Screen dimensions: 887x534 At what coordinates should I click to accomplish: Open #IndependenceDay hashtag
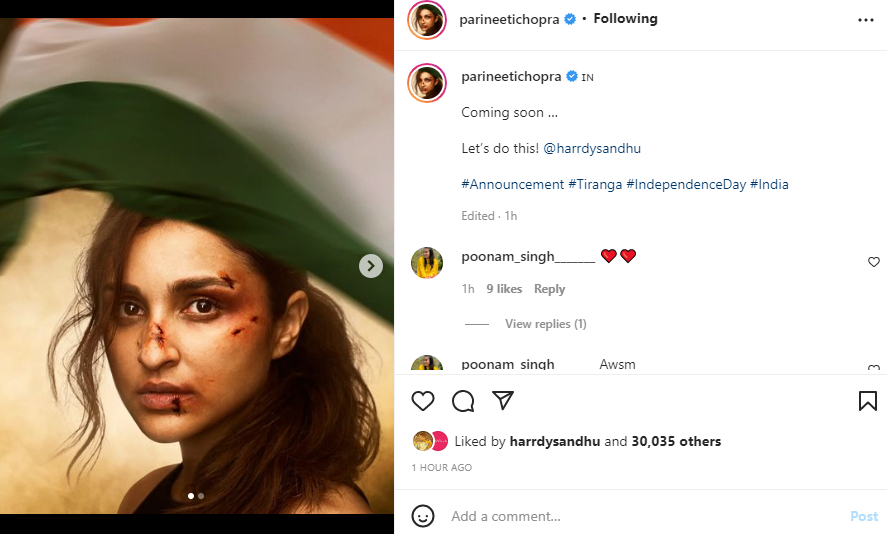(x=684, y=184)
